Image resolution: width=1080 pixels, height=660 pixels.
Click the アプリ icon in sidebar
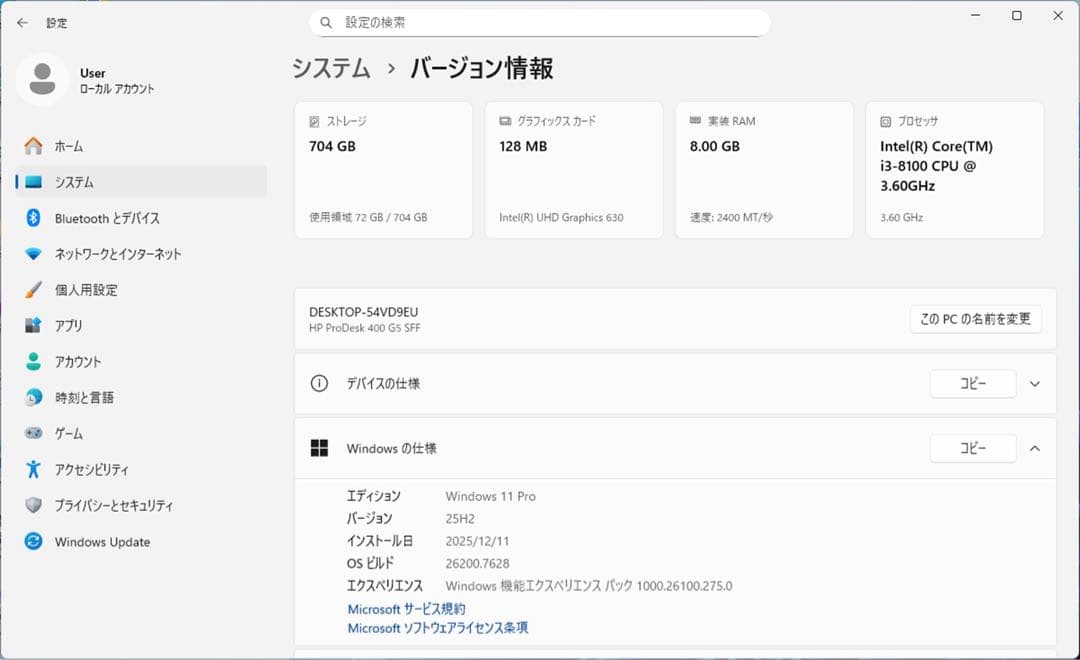pyautogui.click(x=33, y=325)
